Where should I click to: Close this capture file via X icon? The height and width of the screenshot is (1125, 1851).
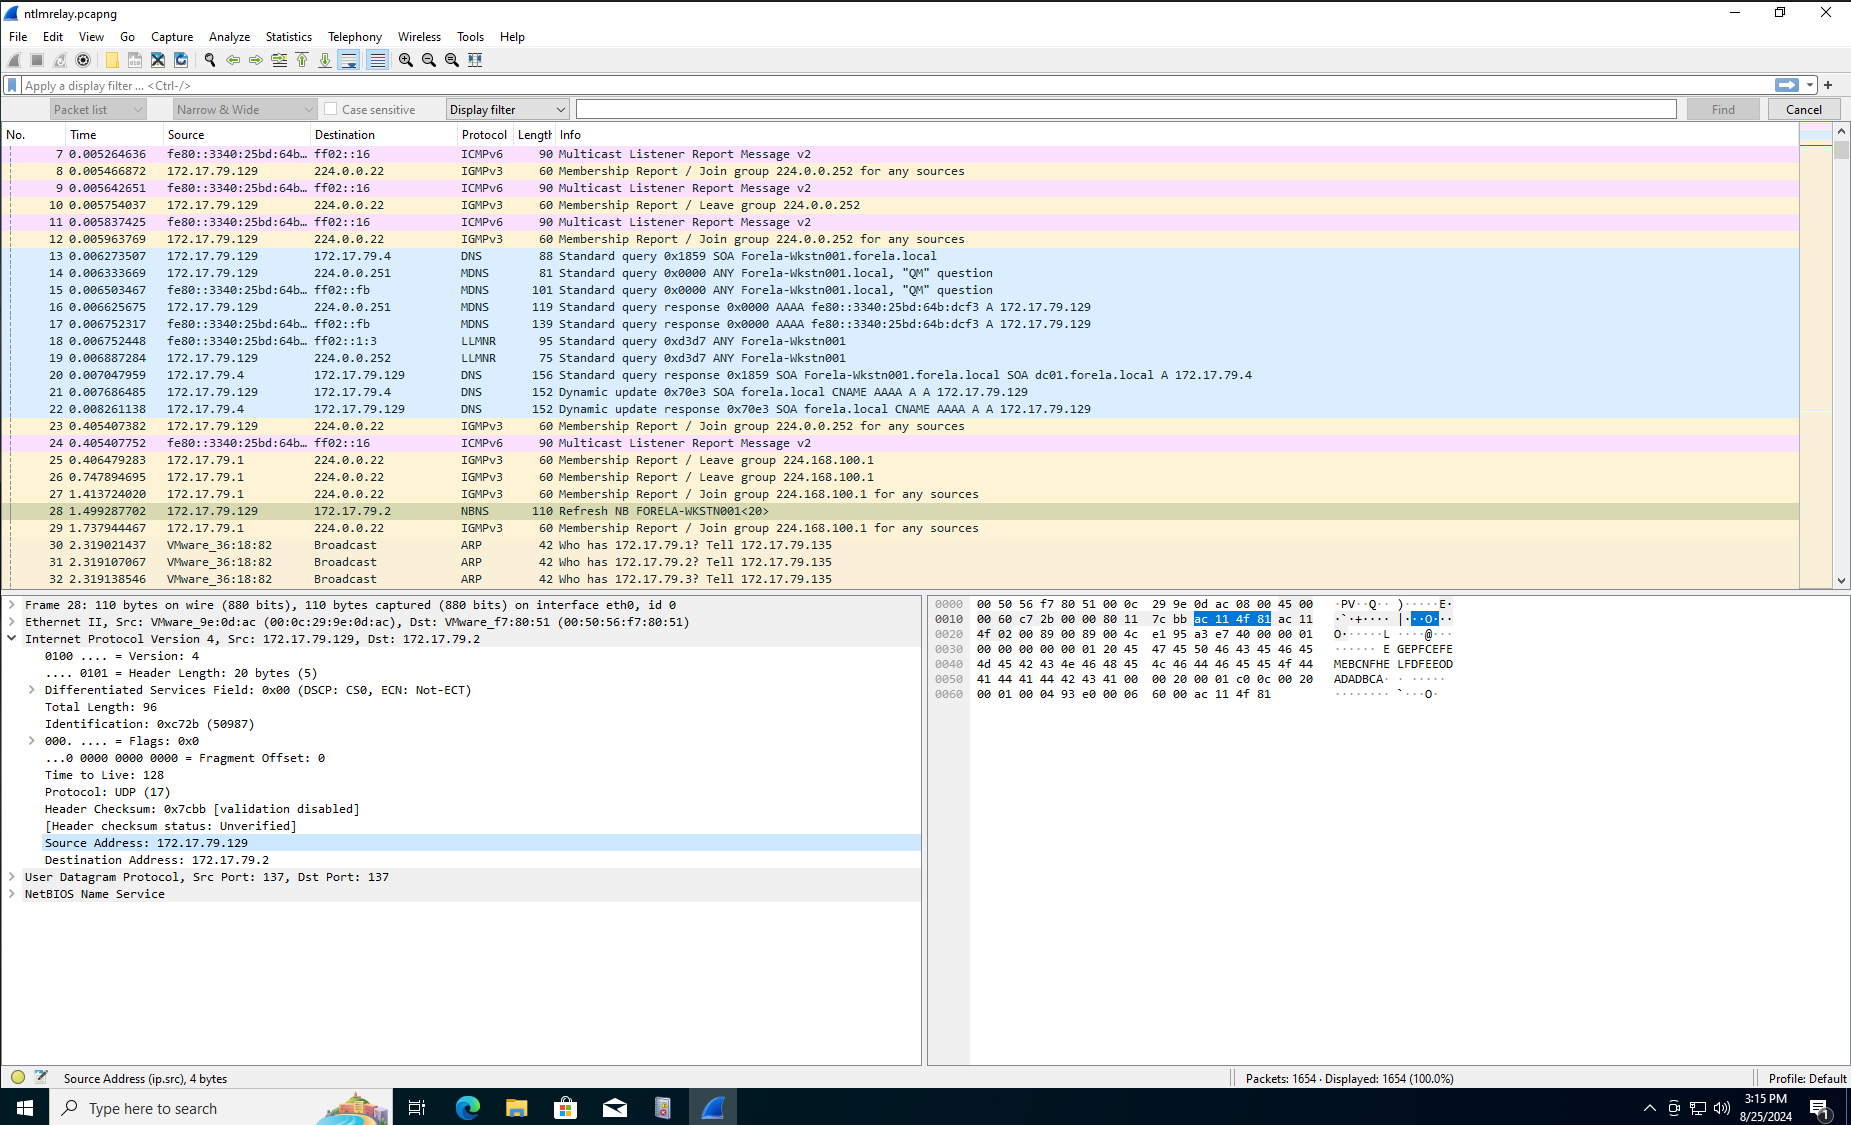pyautogui.click(x=158, y=60)
